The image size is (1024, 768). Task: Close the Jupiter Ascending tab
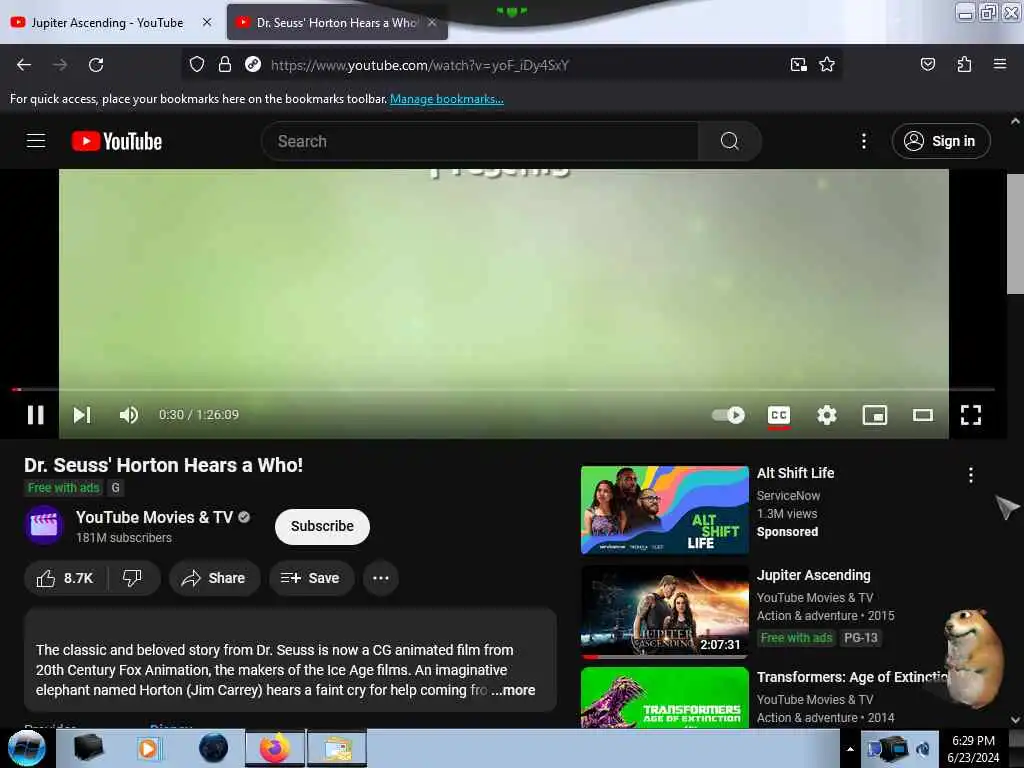[207, 22]
